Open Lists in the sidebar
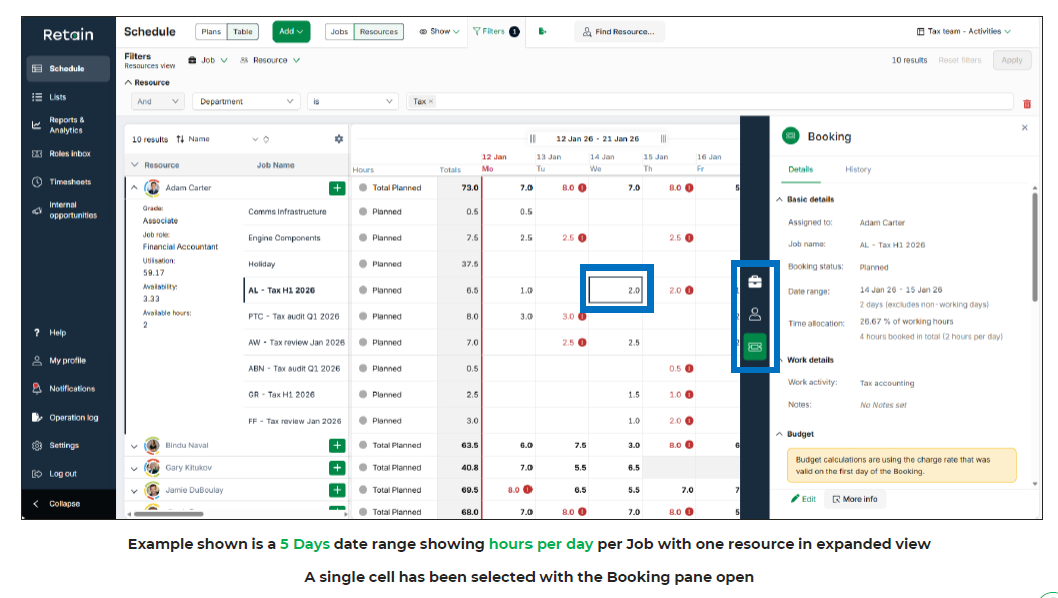The width and height of the screenshot is (1058, 598). [65, 96]
